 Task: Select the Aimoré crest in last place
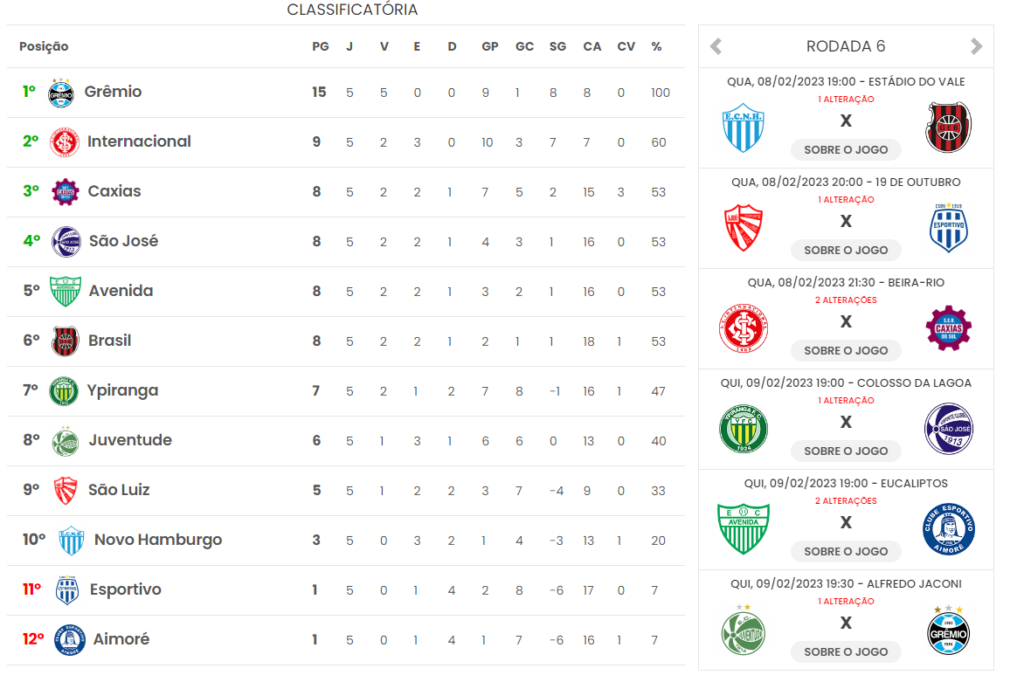pos(69,640)
